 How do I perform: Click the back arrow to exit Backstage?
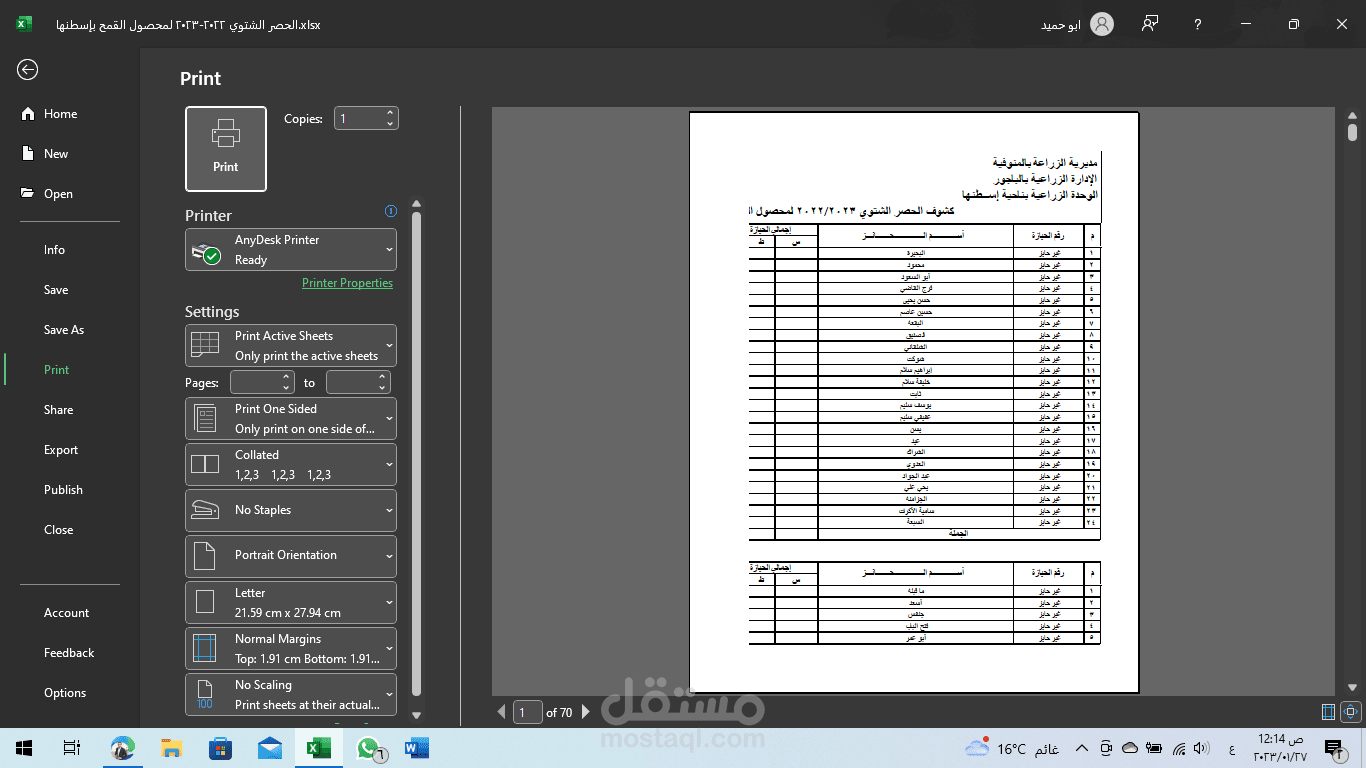(27, 69)
